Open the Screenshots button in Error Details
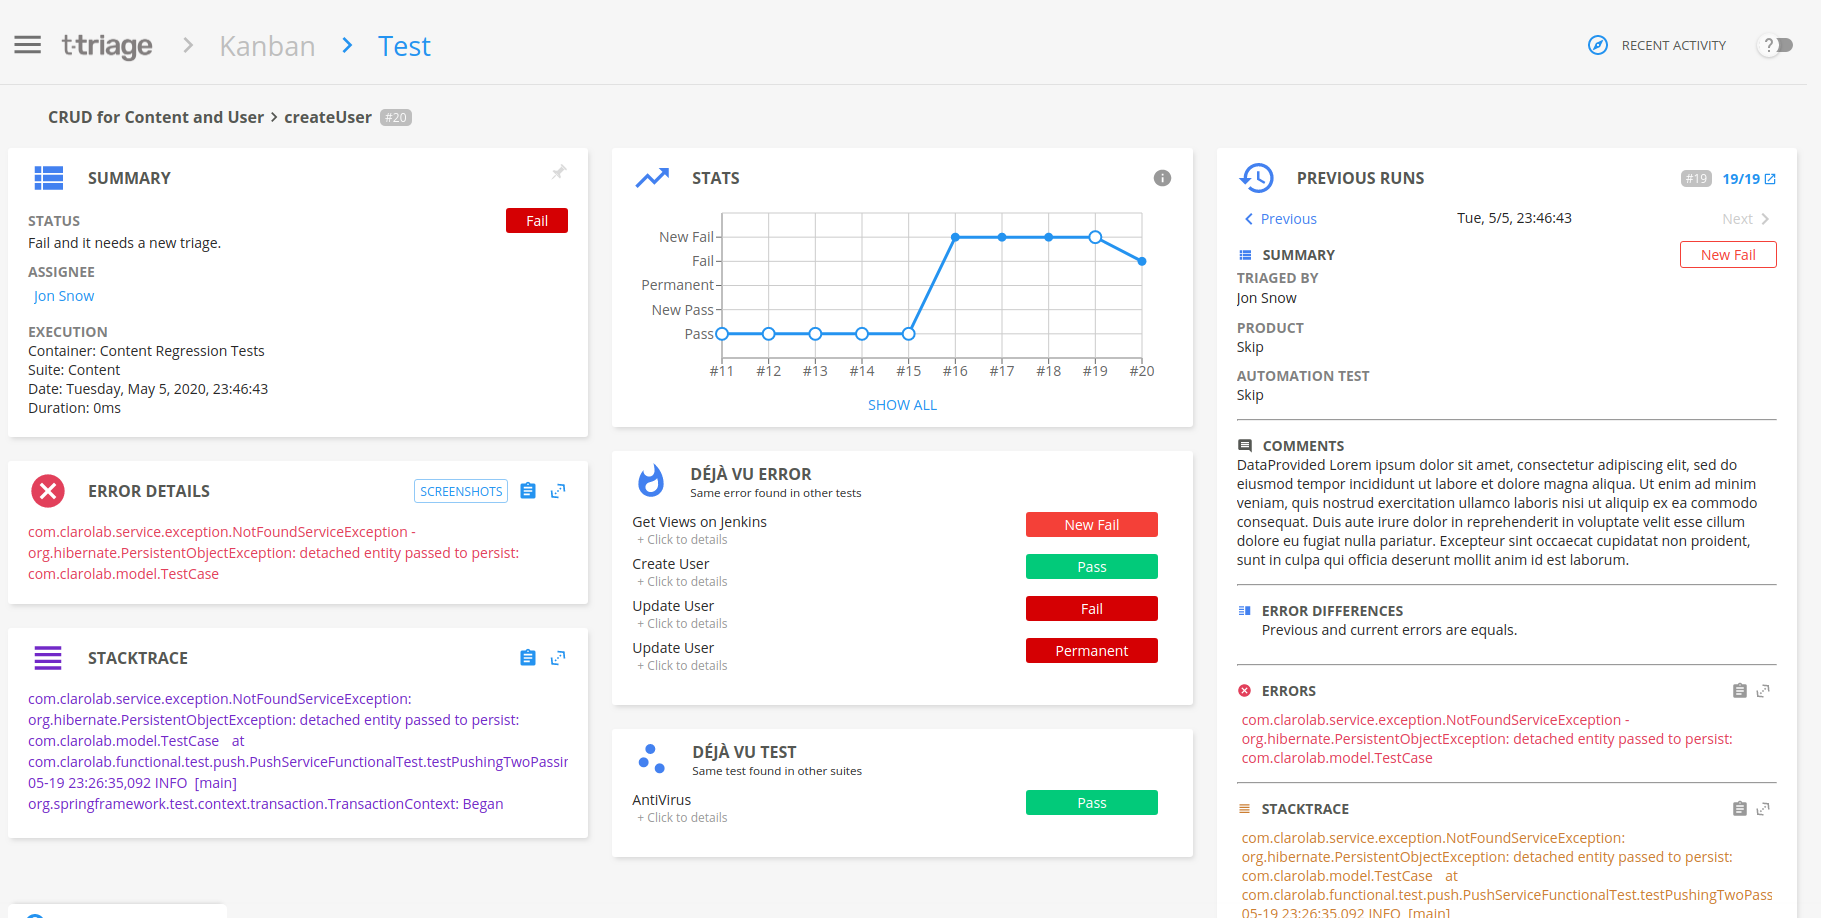This screenshot has width=1821, height=918. point(461,491)
